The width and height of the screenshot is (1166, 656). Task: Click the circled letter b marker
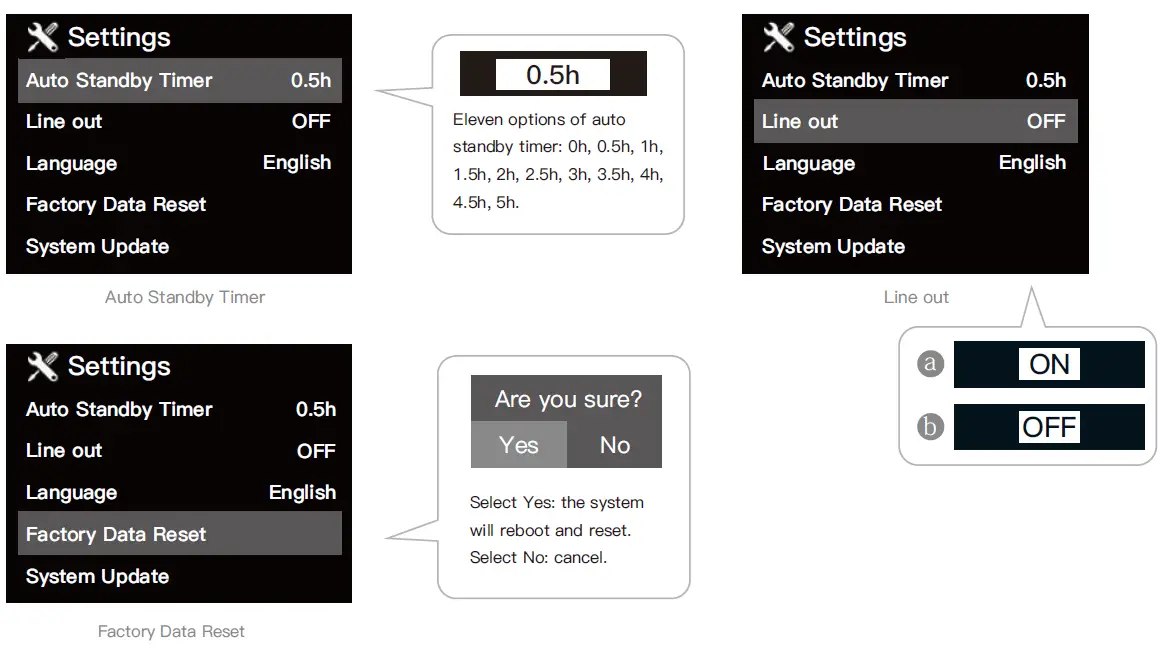(931, 427)
